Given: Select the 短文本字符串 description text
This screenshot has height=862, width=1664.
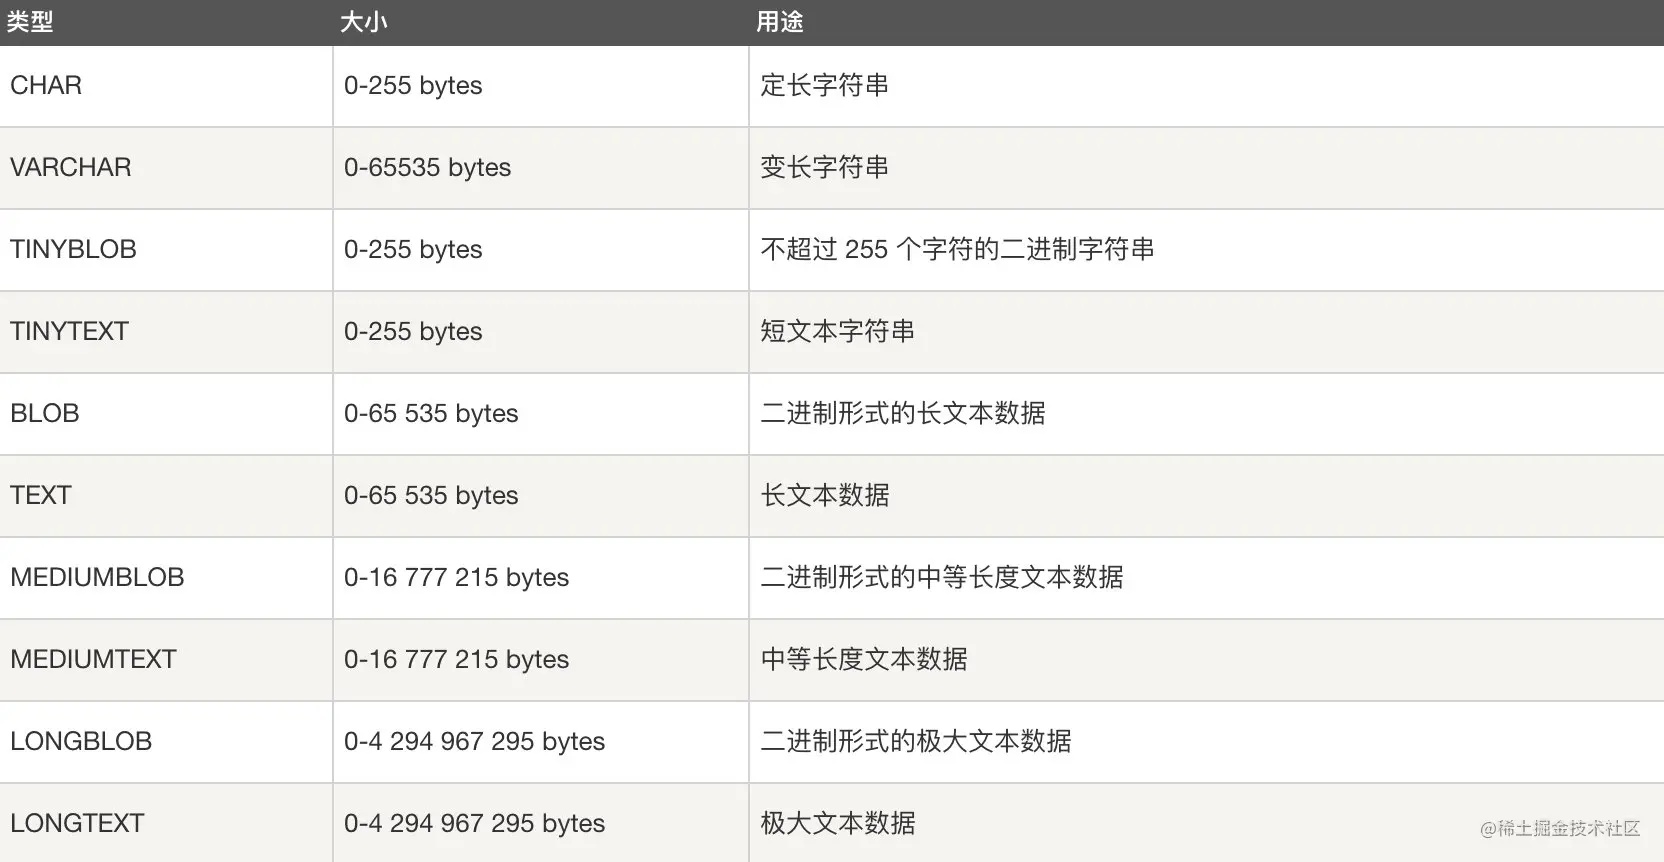Looking at the screenshot, I should tap(837, 332).
